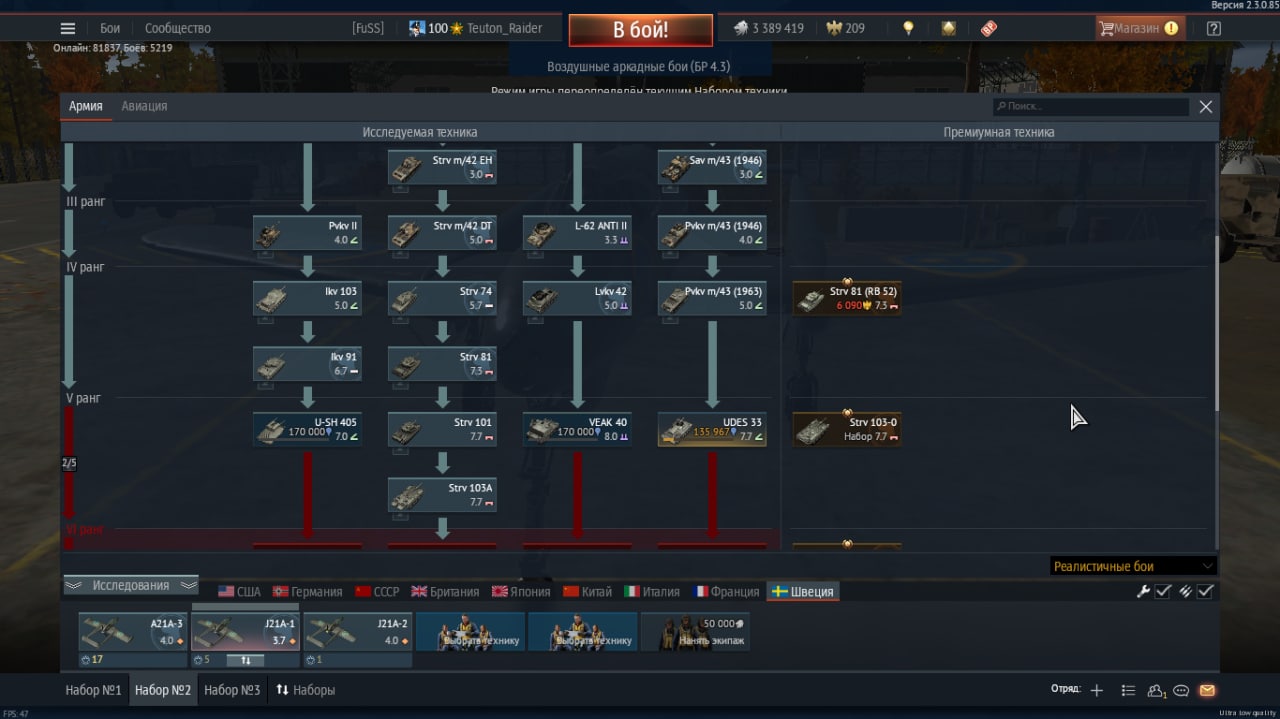Open the Сообщество menu
The width and height of the screenshot is (1280, 719).
(178, 28)
